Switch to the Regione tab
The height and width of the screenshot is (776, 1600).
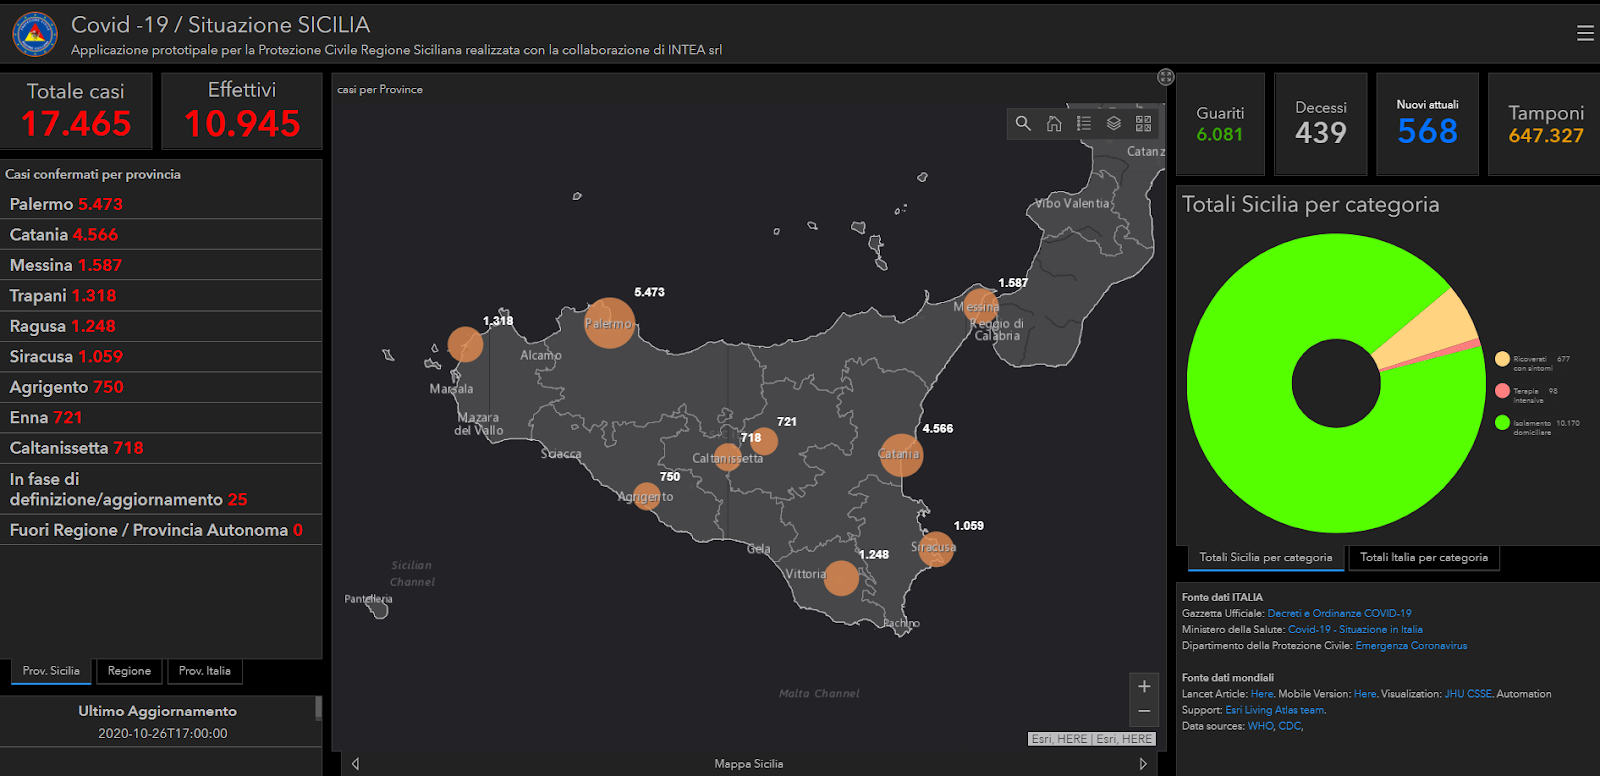pos(129,671)
